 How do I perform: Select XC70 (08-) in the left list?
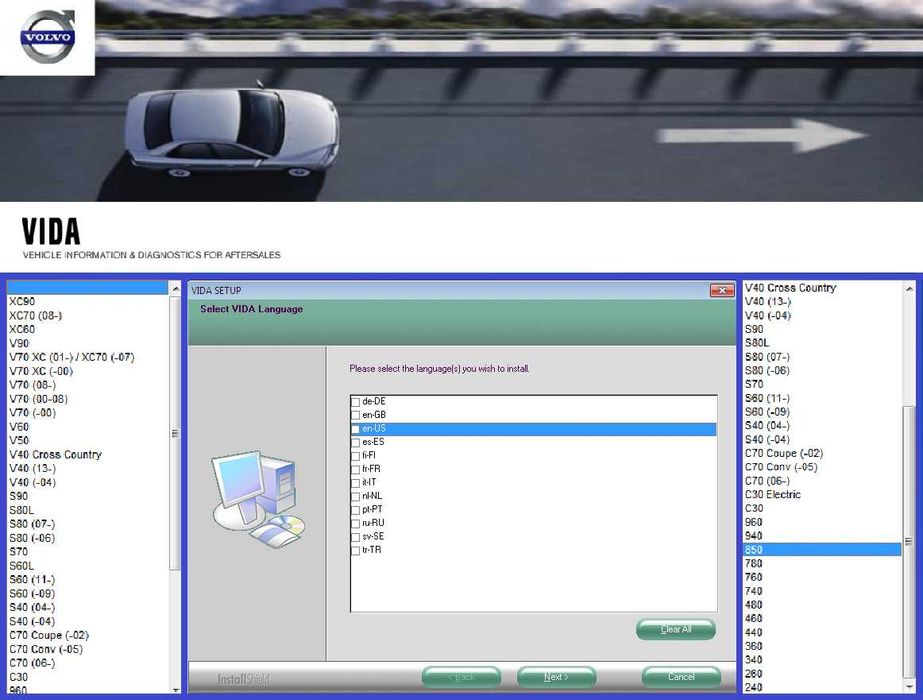coord(88,316)
